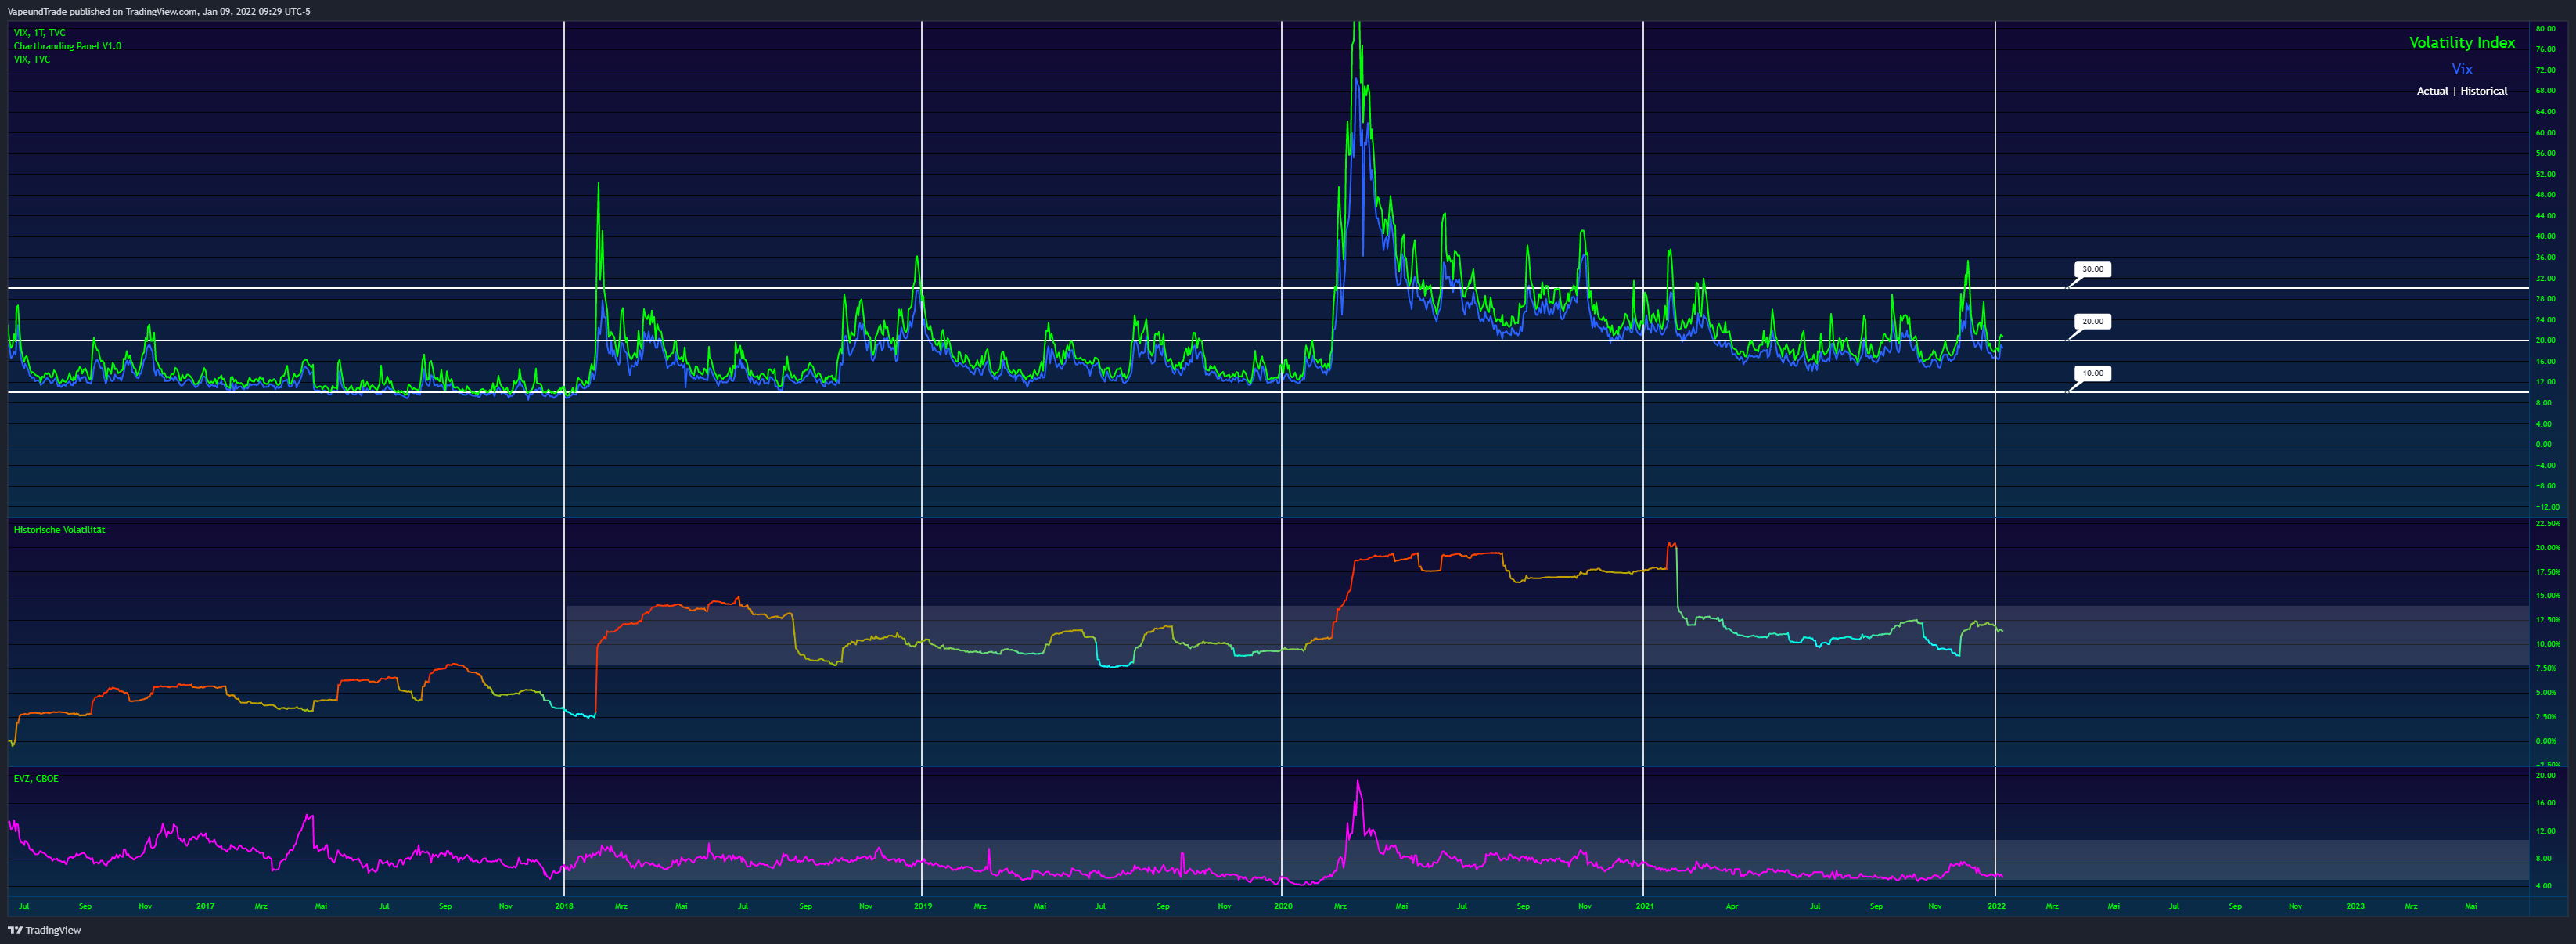Click the 17.50% value on volatility scale
The width and height of the screenshot is (2576, 944).
tap(2548, 572)
